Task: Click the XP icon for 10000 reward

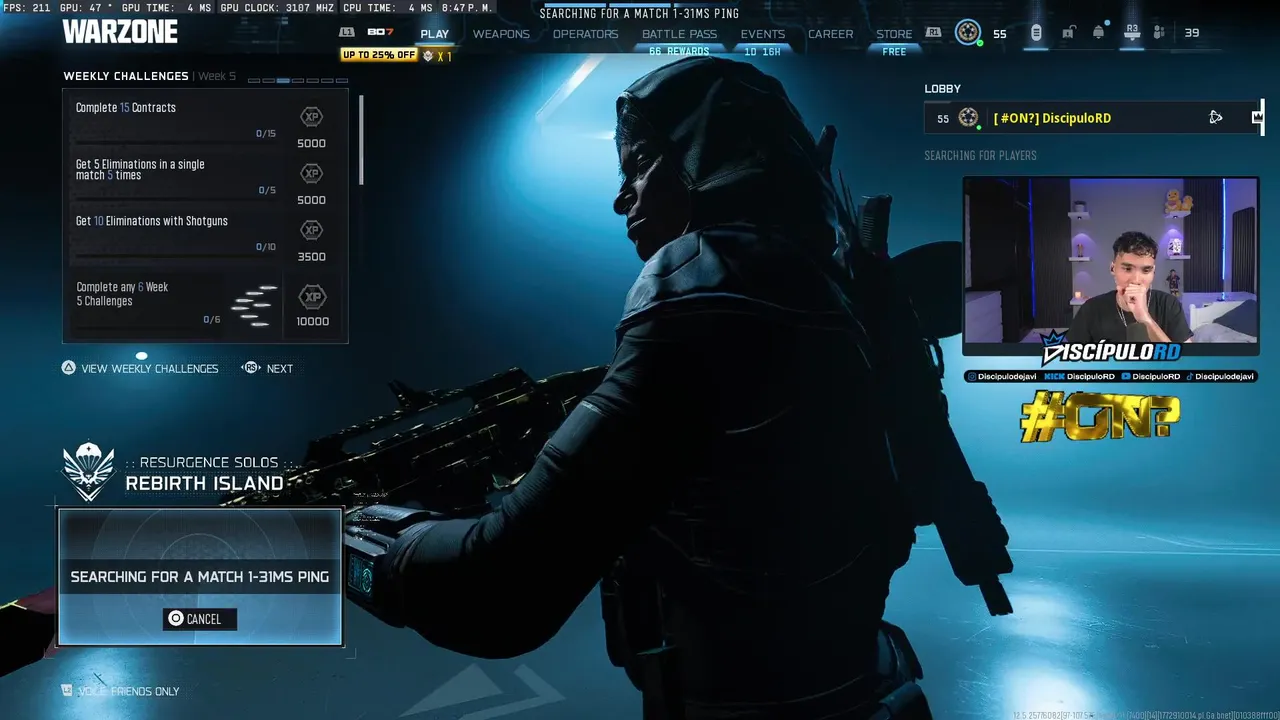Action: point(313,297)
